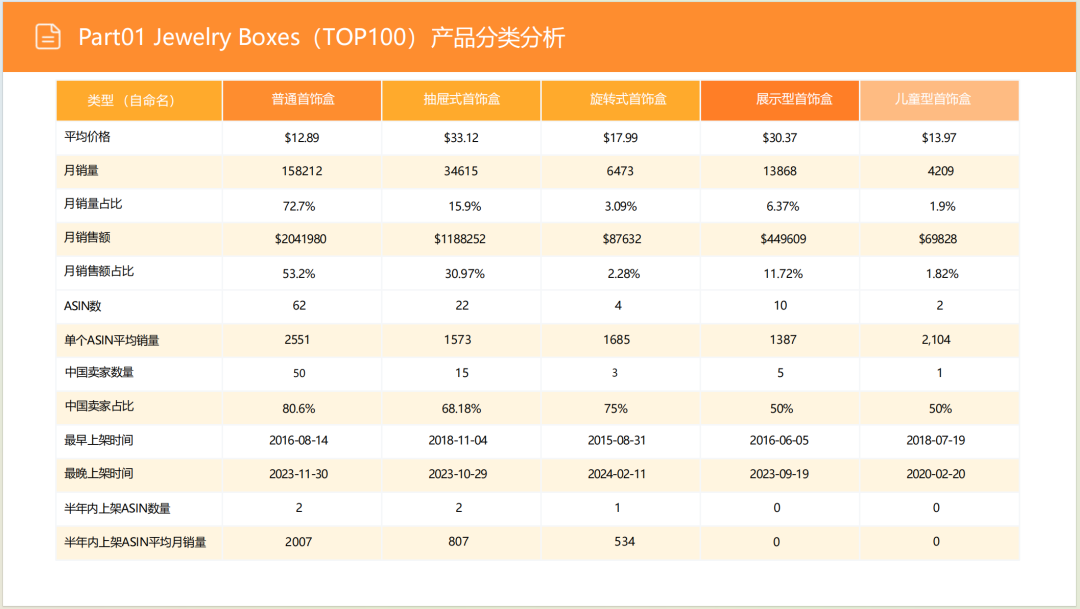The image size is (1080, 609).
Task: Click the monthly sales value 158212
Action: 302,171
